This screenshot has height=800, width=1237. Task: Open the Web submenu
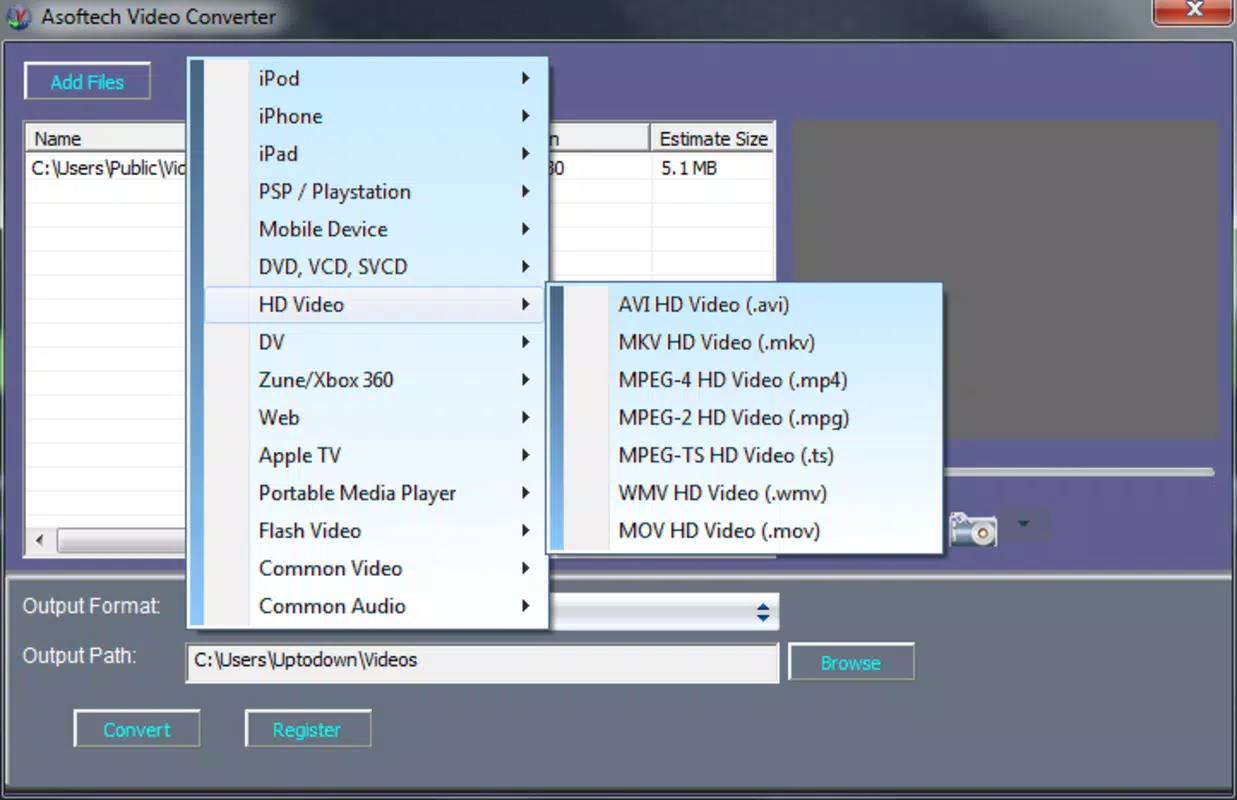pyautogui.click(x=374, y=418)
